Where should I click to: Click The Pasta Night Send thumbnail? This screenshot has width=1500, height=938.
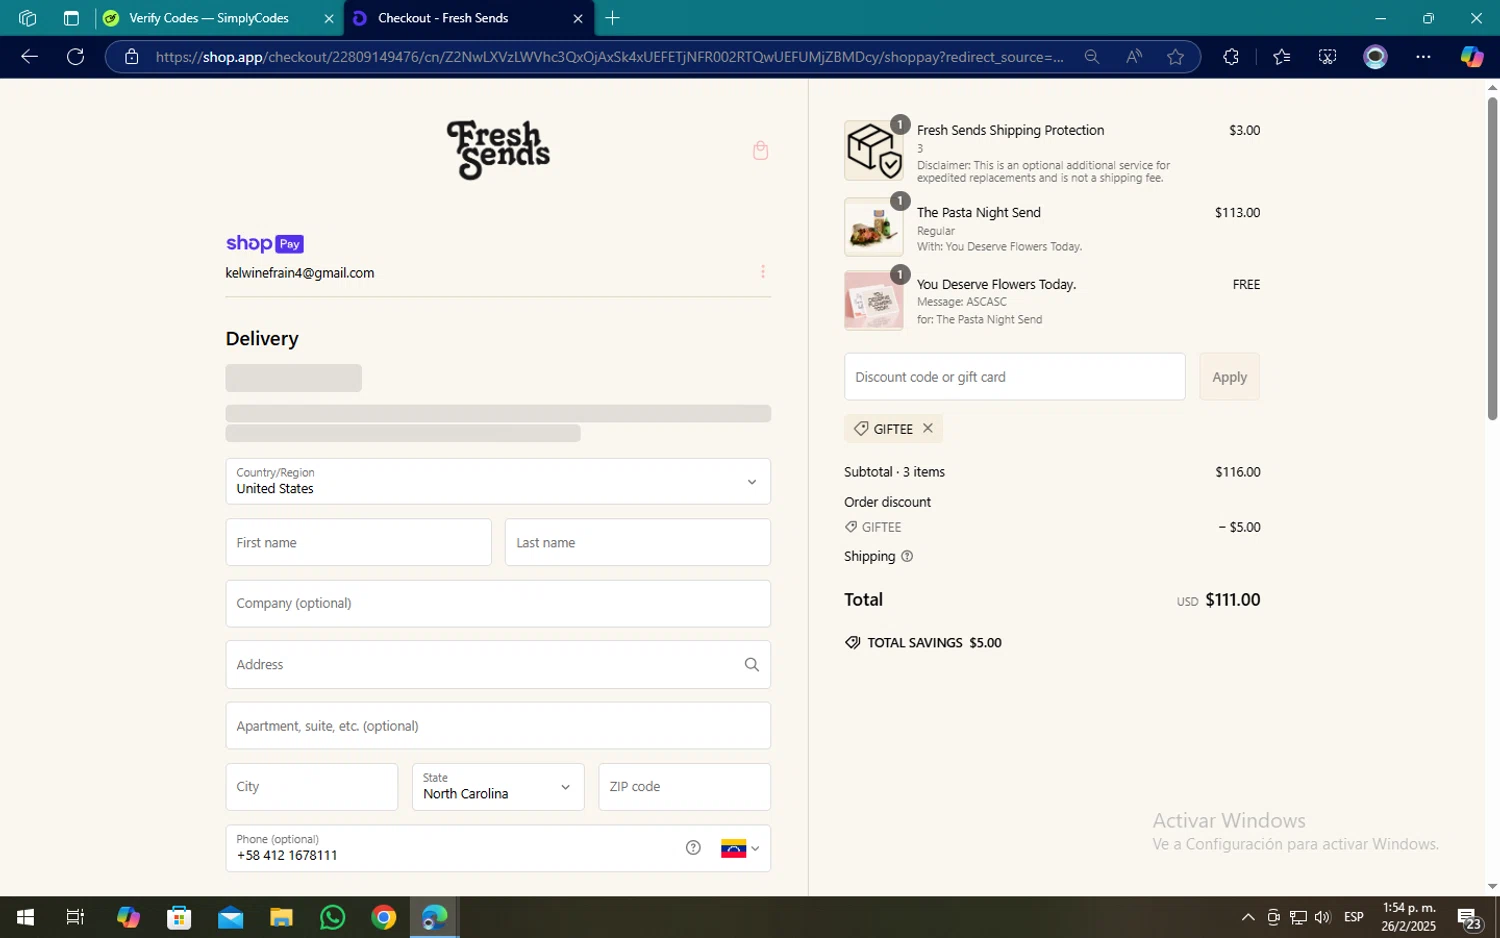point(874,227)
